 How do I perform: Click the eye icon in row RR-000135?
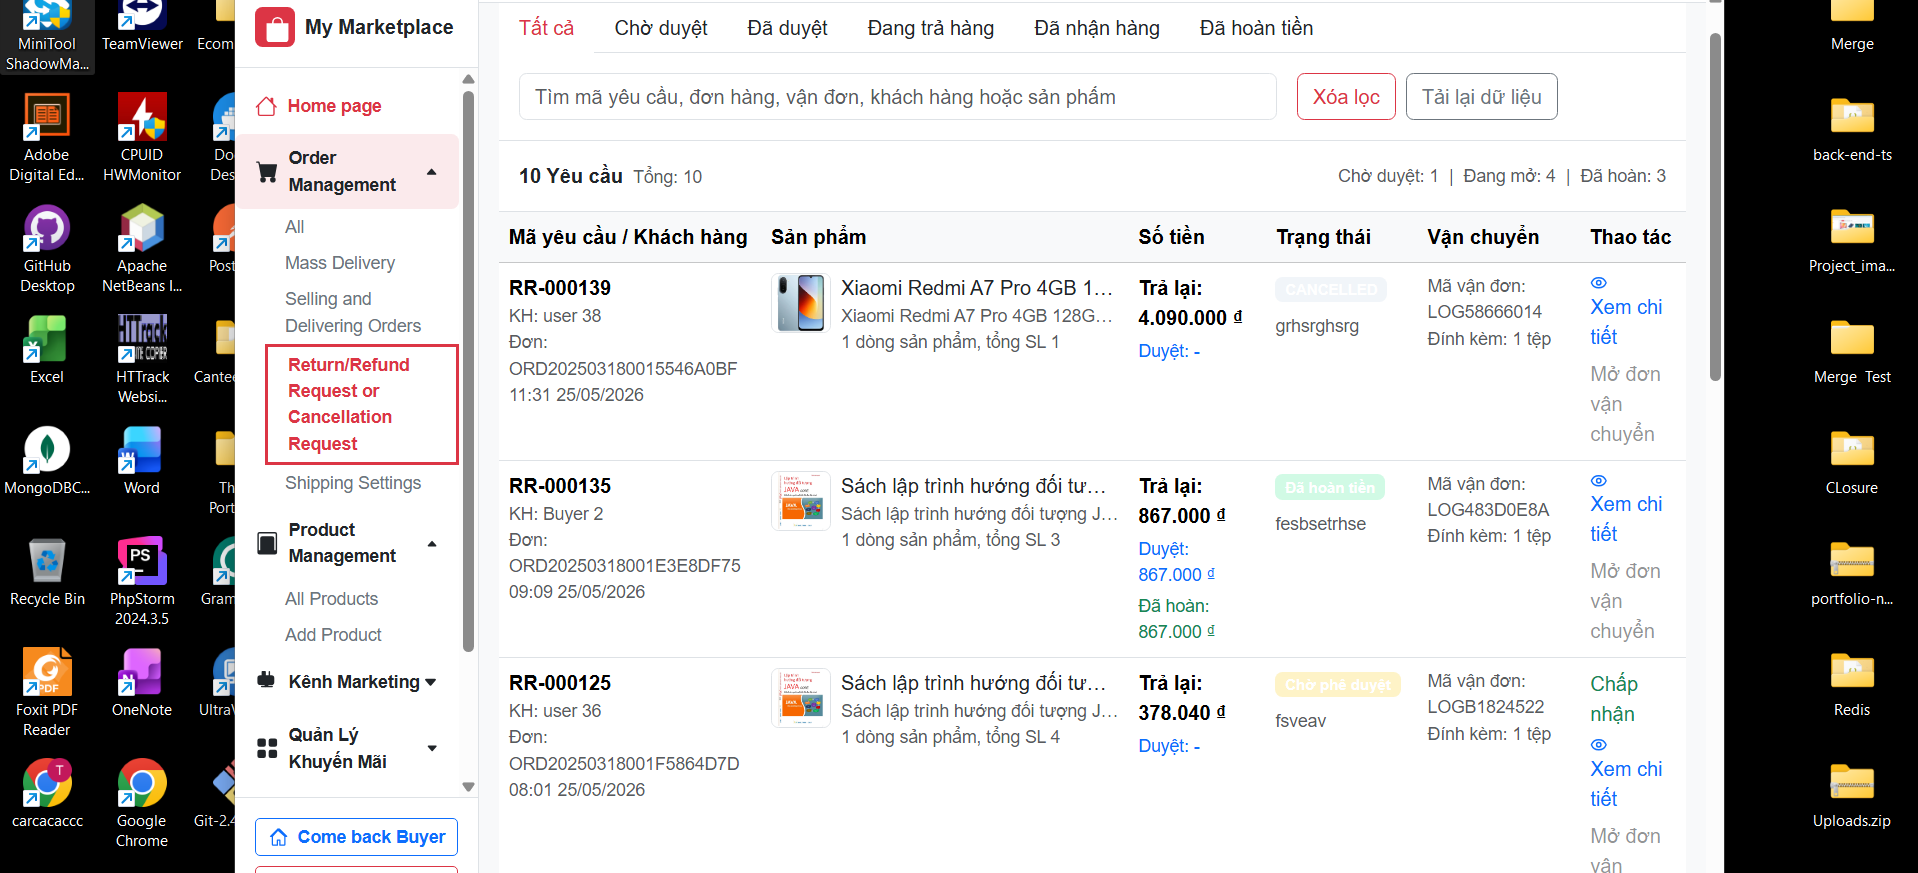1598,481
